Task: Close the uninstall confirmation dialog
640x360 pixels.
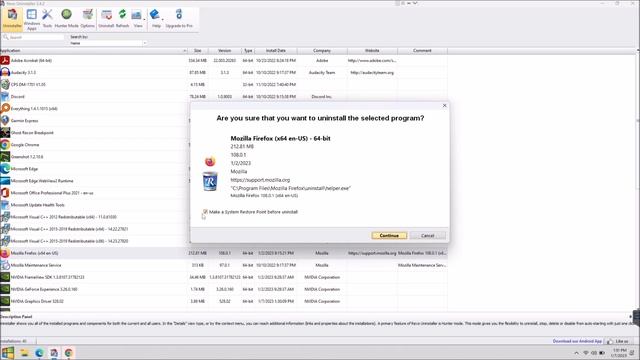Action: [x=444, y=106]
